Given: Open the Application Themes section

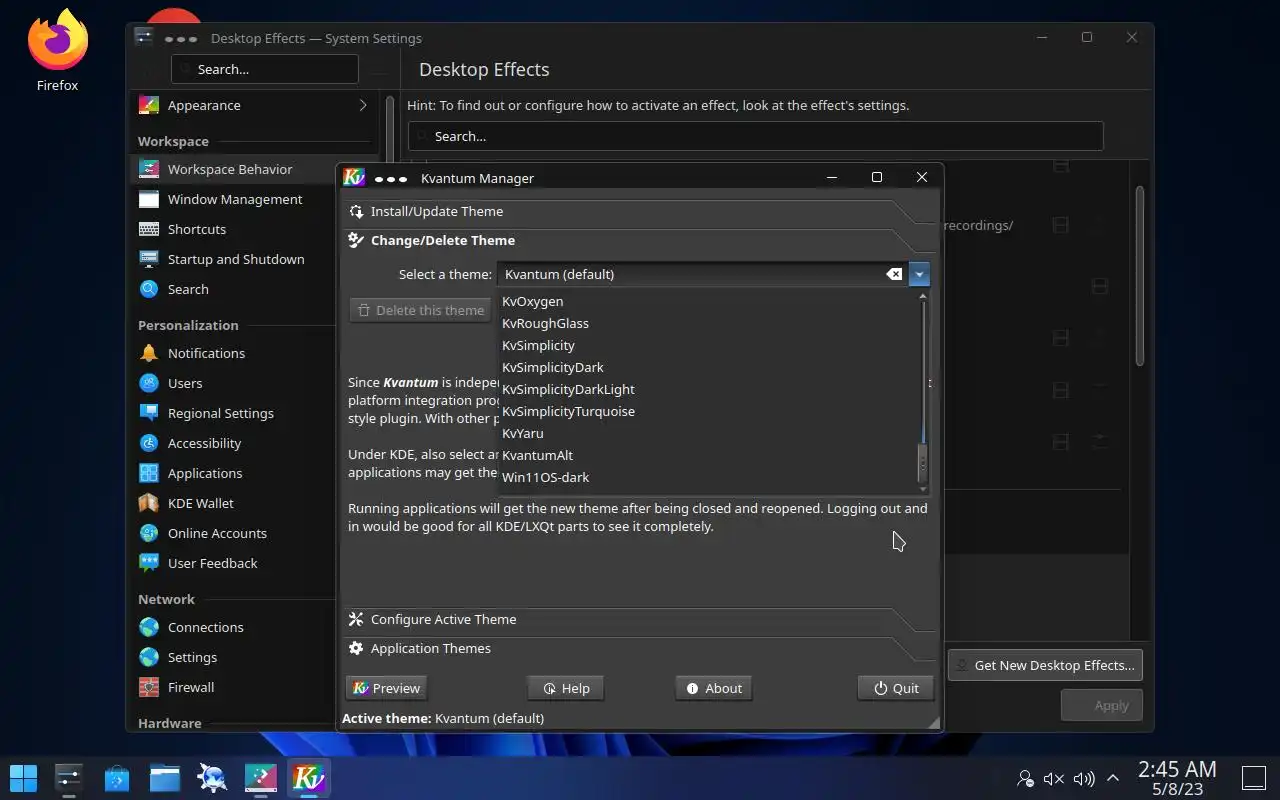Looking at the screenshot, I should coord(640,648).
